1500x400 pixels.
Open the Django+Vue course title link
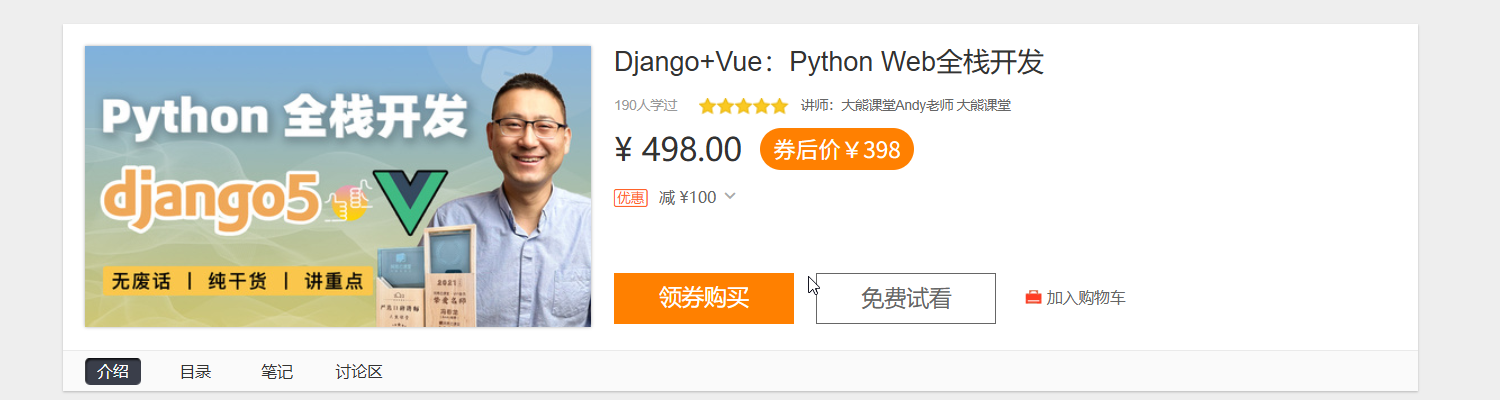point(829,62)
